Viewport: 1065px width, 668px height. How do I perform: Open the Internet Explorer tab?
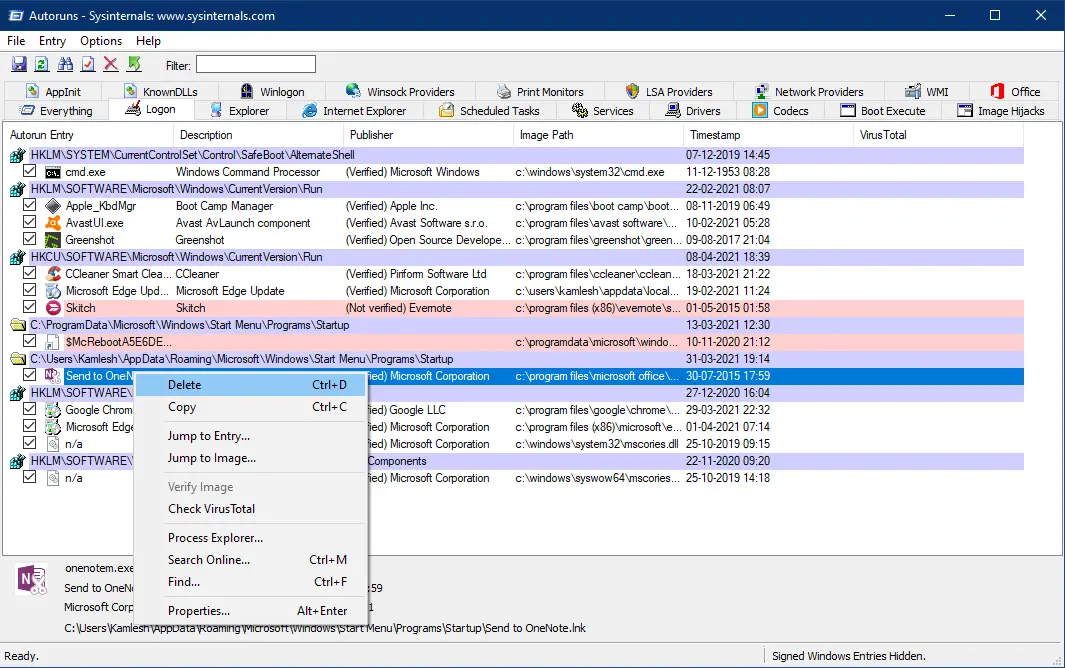coord(355,111)
